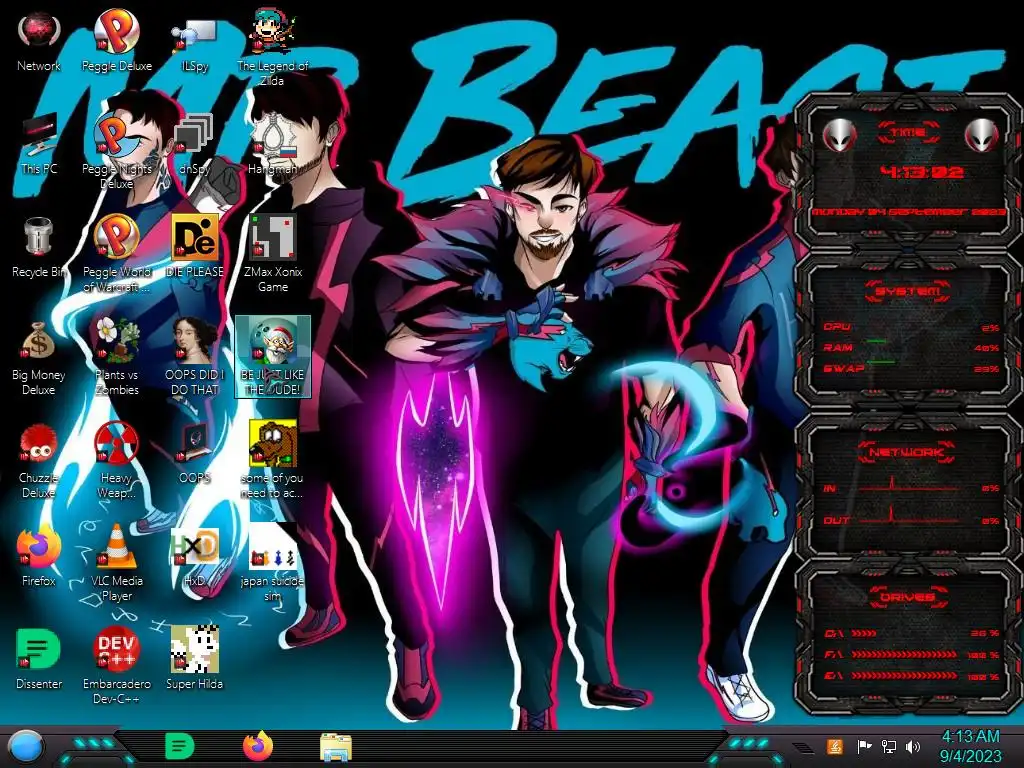The width and height of the screenshot is (1024, 768).
Task: Click the Chuzzle Deluxe icon
Action: click(x=39, y=460)
